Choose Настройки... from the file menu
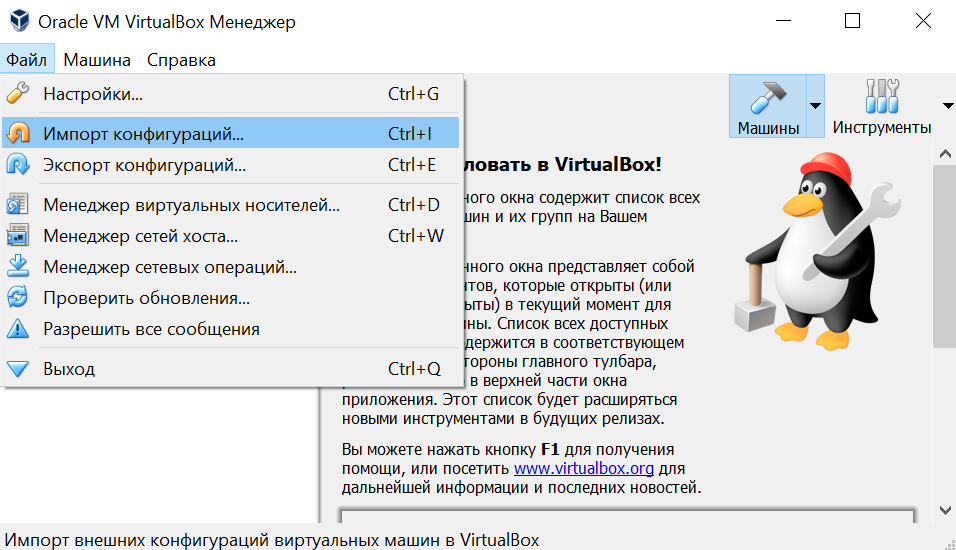This screenshot has height=550, width=956. click(x=230, y=94)
